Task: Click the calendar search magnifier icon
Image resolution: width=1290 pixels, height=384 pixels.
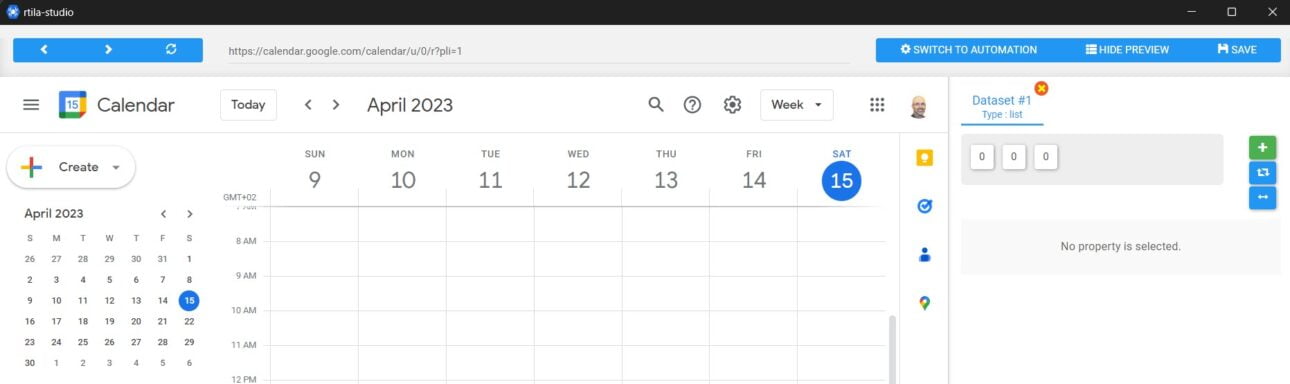Action: (656, 105)
